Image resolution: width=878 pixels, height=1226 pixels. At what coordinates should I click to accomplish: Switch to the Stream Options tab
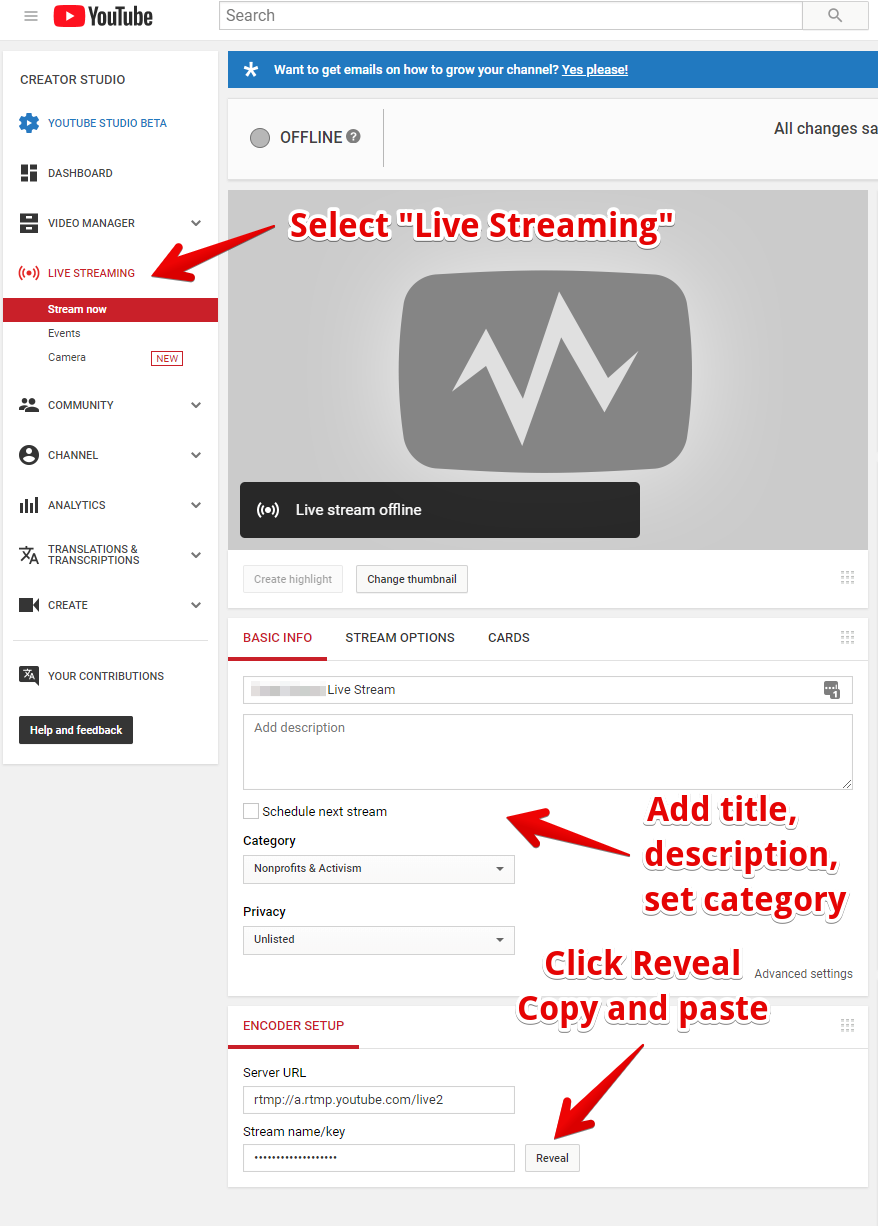pyautogui.click(x=400, y=638)
